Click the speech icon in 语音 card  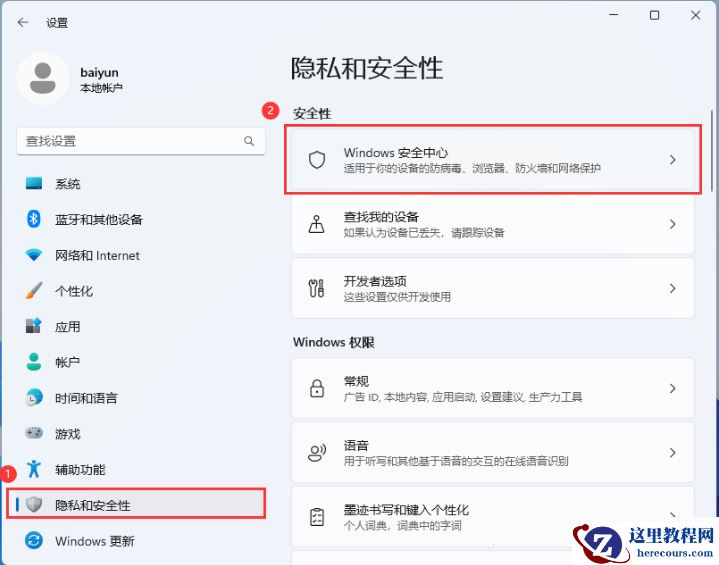point(317,453)
